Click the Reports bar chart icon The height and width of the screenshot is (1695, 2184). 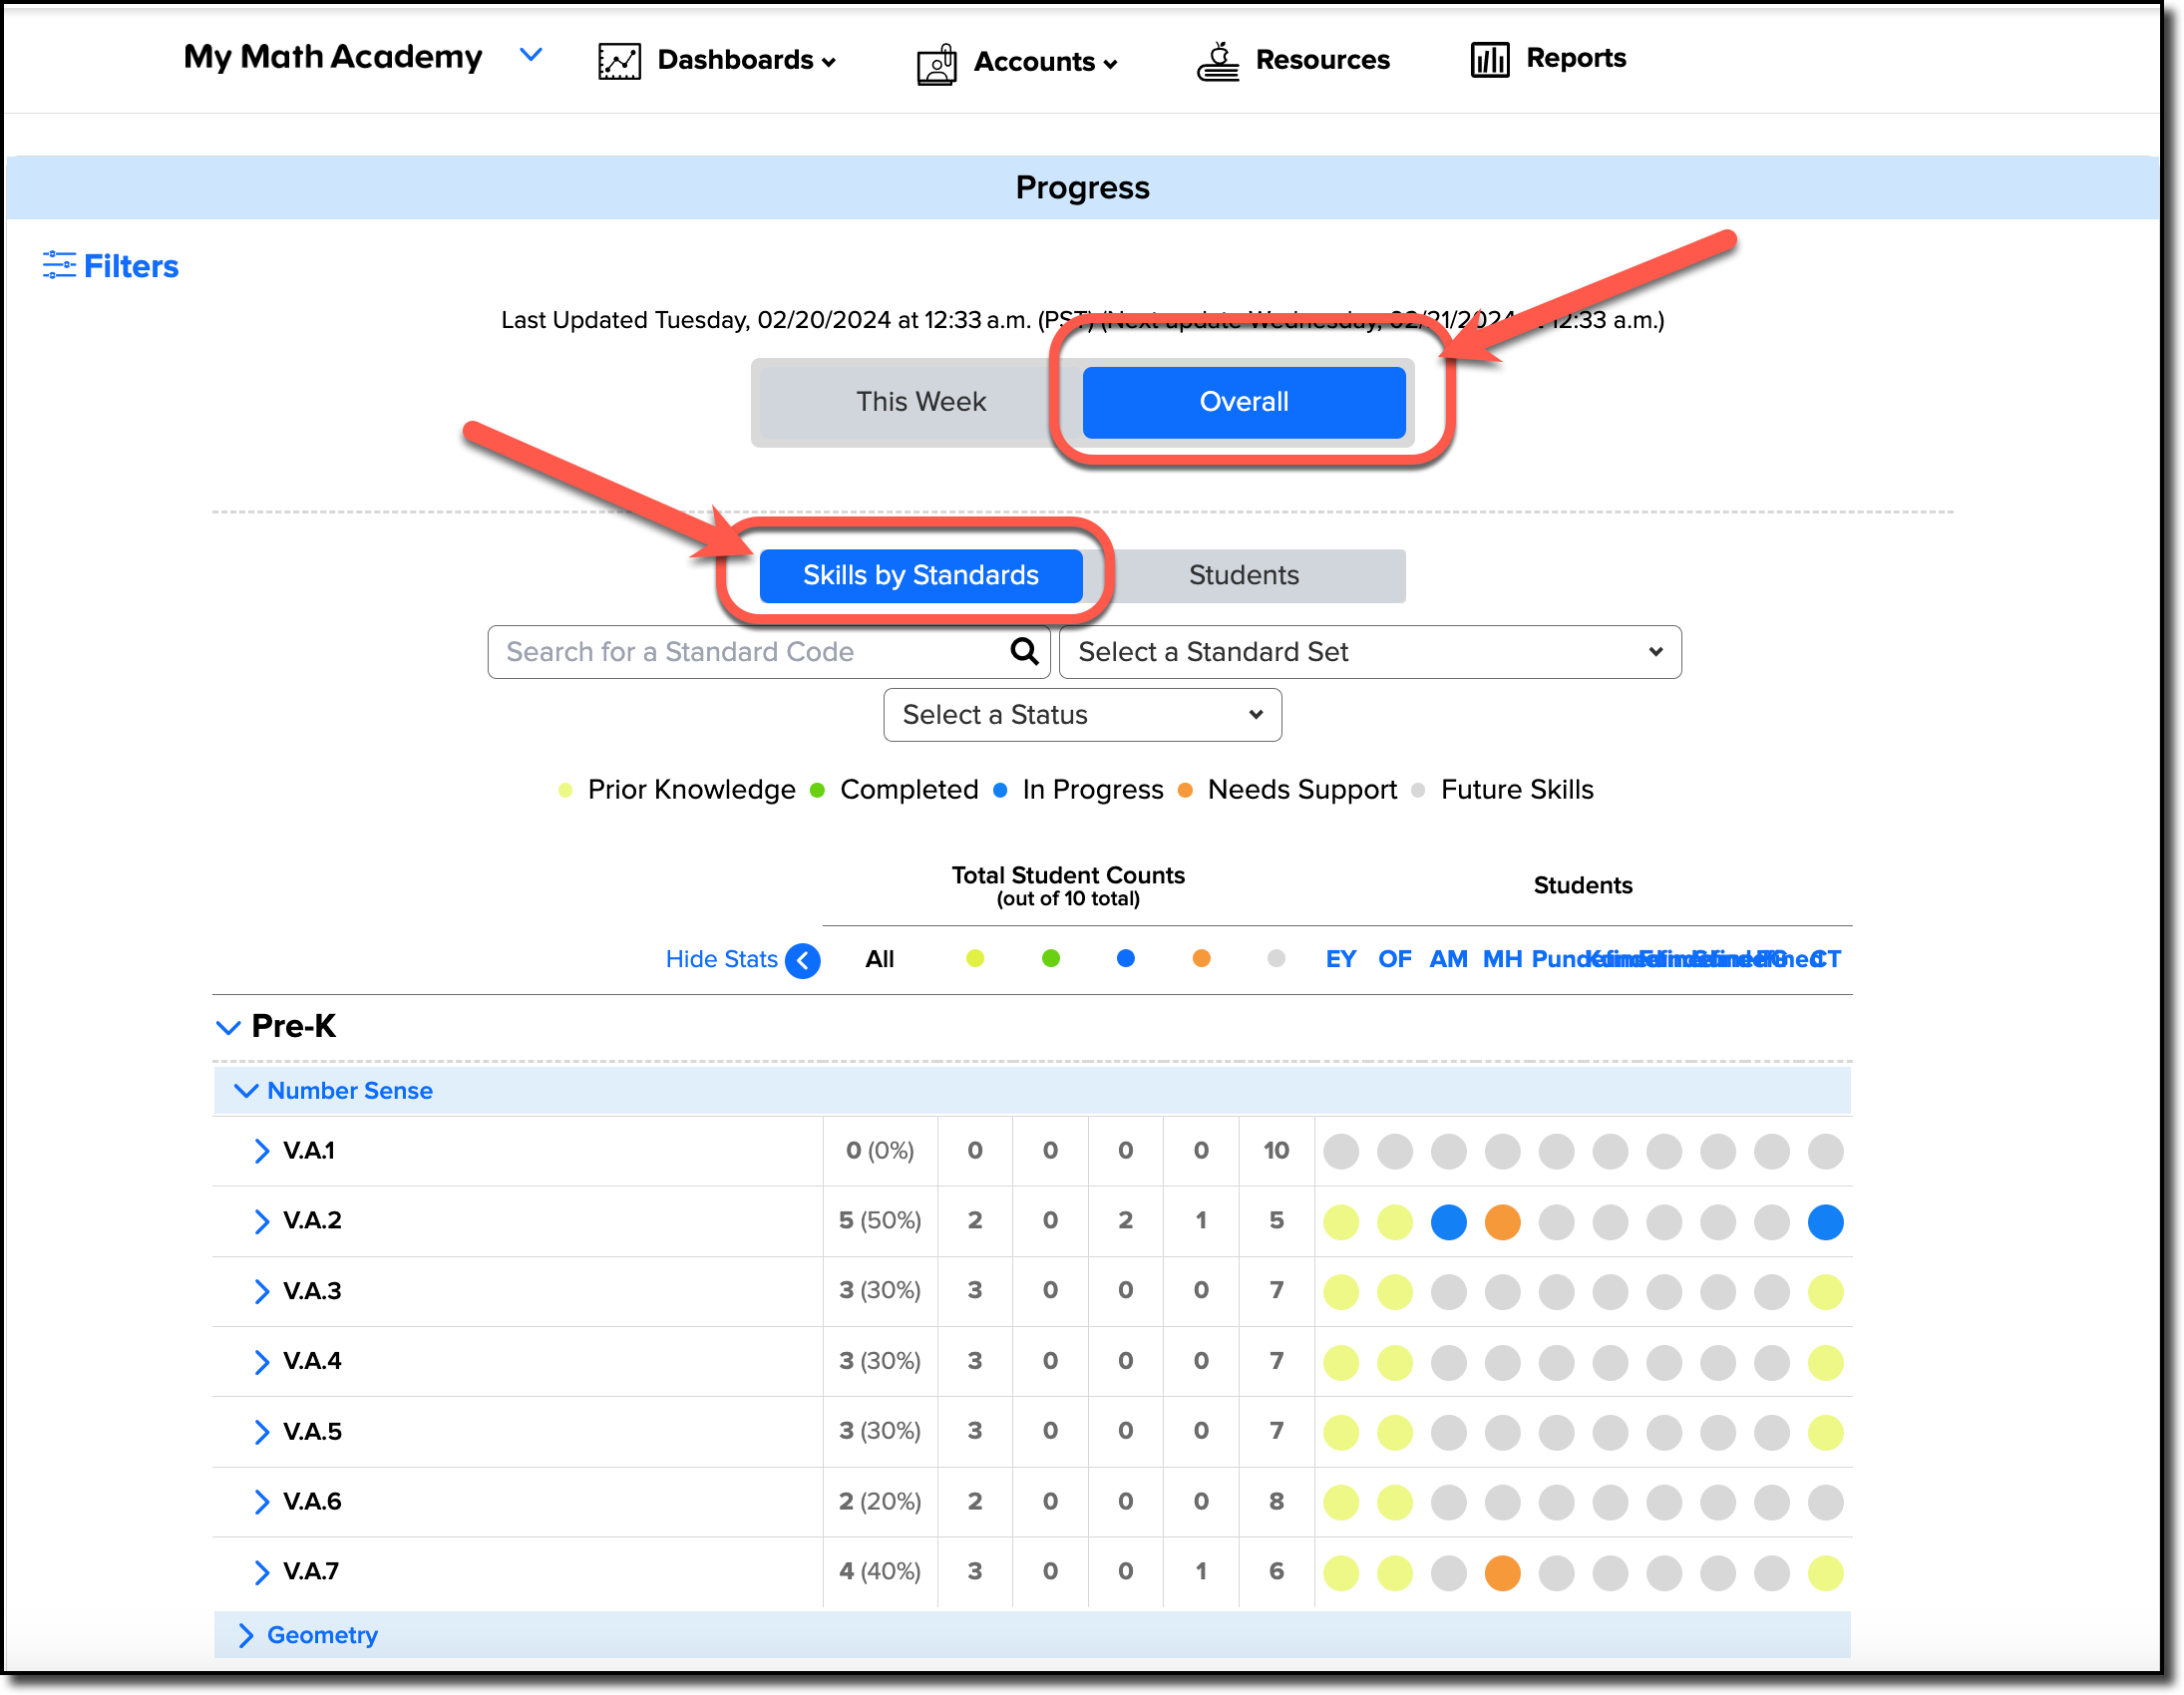[x=1490, y=59]
